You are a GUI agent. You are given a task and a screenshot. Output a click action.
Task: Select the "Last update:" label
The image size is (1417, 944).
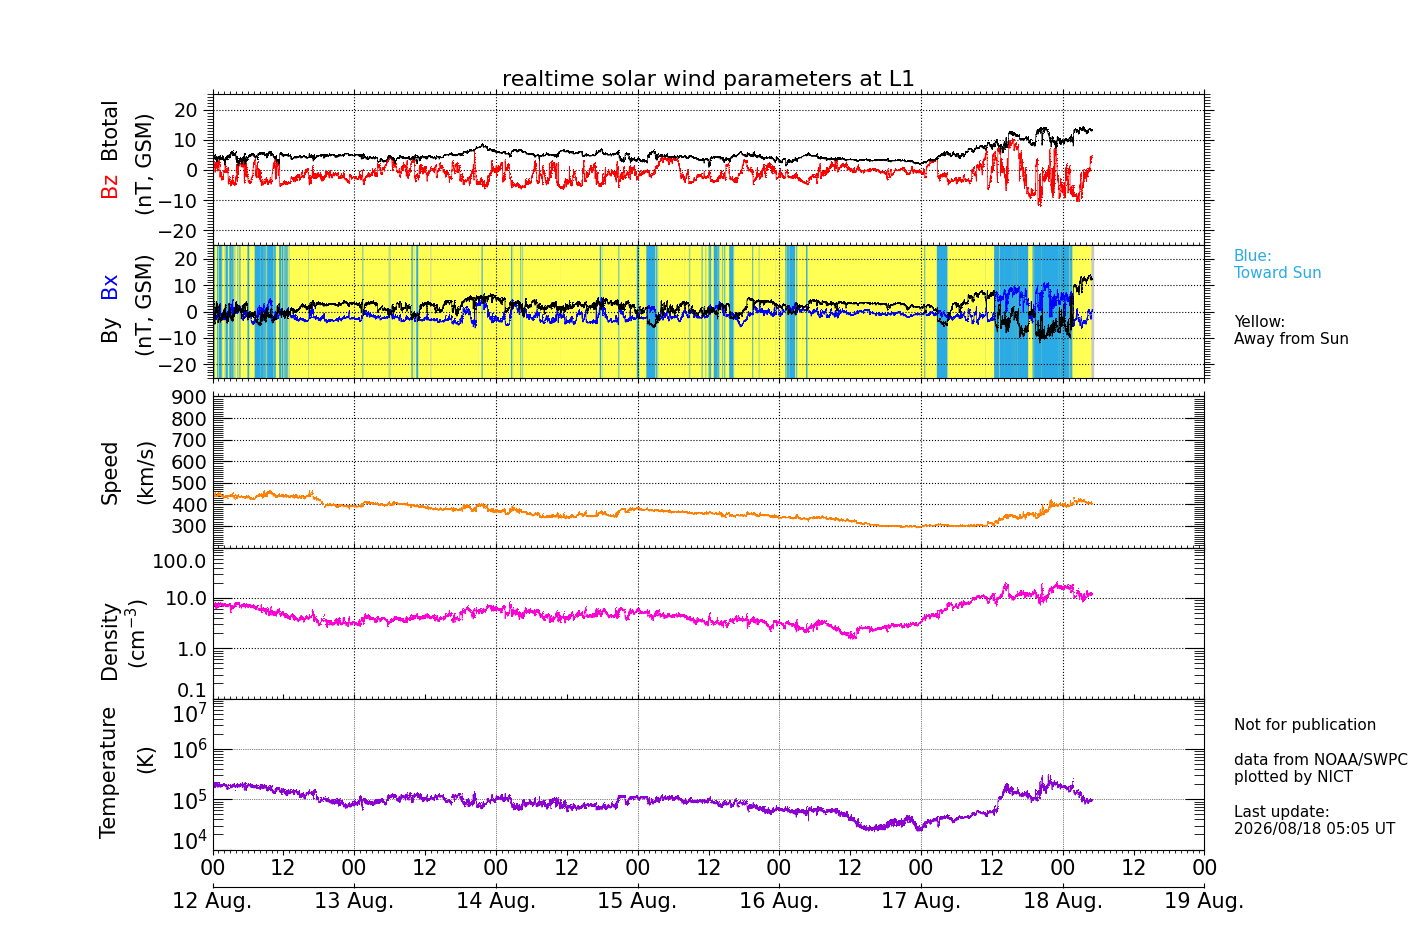1281,812
